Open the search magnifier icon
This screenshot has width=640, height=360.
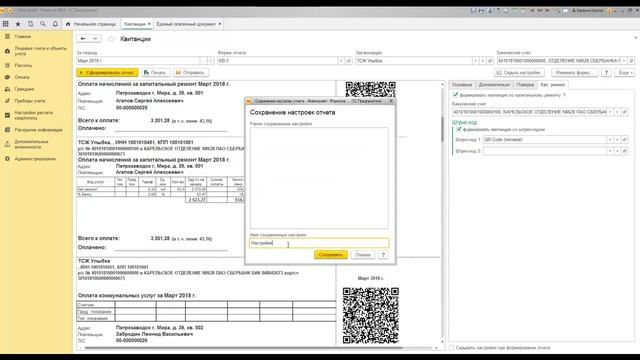coord(42,24)
